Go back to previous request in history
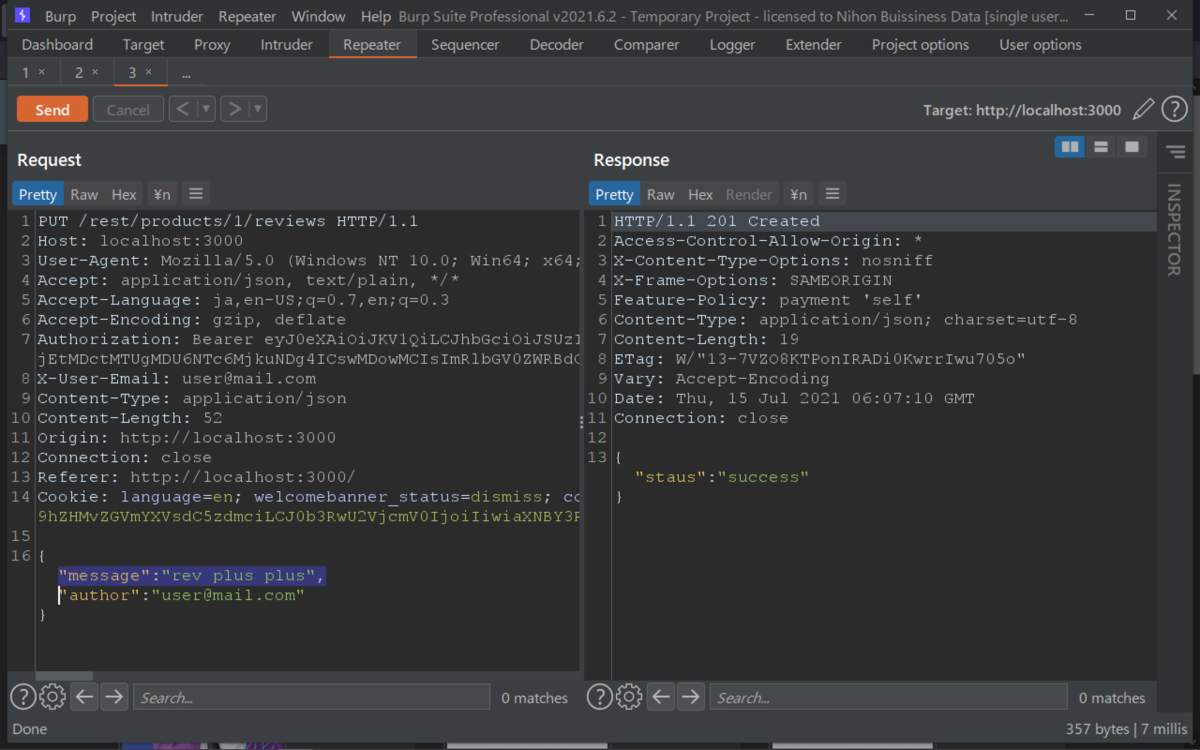Viewport: 1200px width, 750px height. 182,109
